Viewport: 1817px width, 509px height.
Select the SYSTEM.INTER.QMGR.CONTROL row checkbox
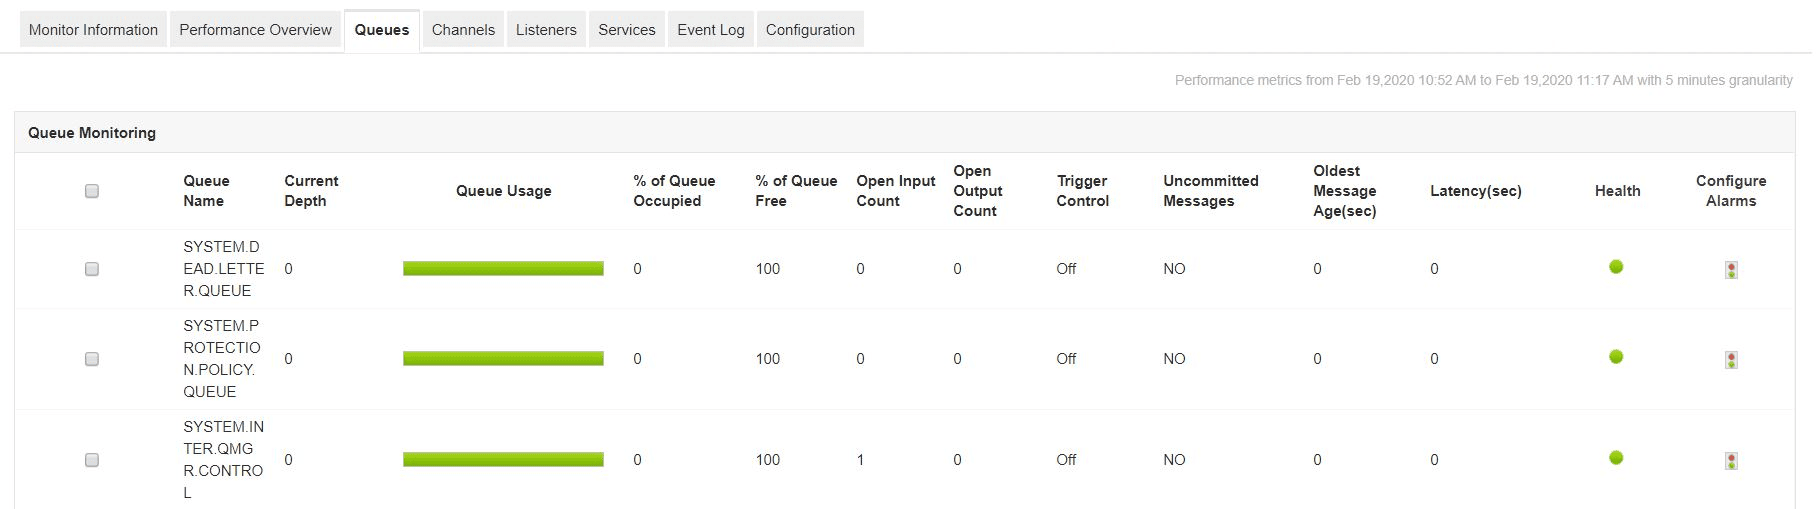pos(92,460)
